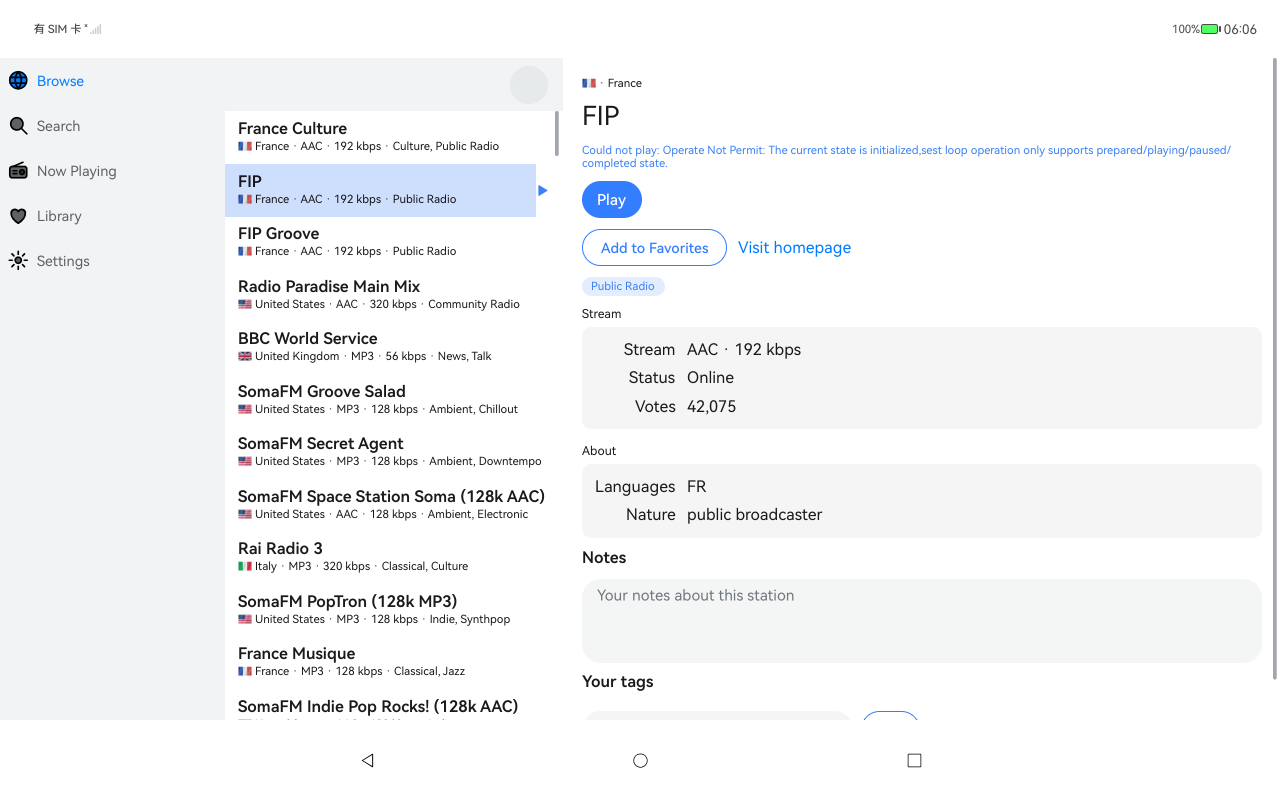The width and height of the screenshot is (1280, 800).
Task: Click the Public Radio tag chip
Action: pos(623,286)
